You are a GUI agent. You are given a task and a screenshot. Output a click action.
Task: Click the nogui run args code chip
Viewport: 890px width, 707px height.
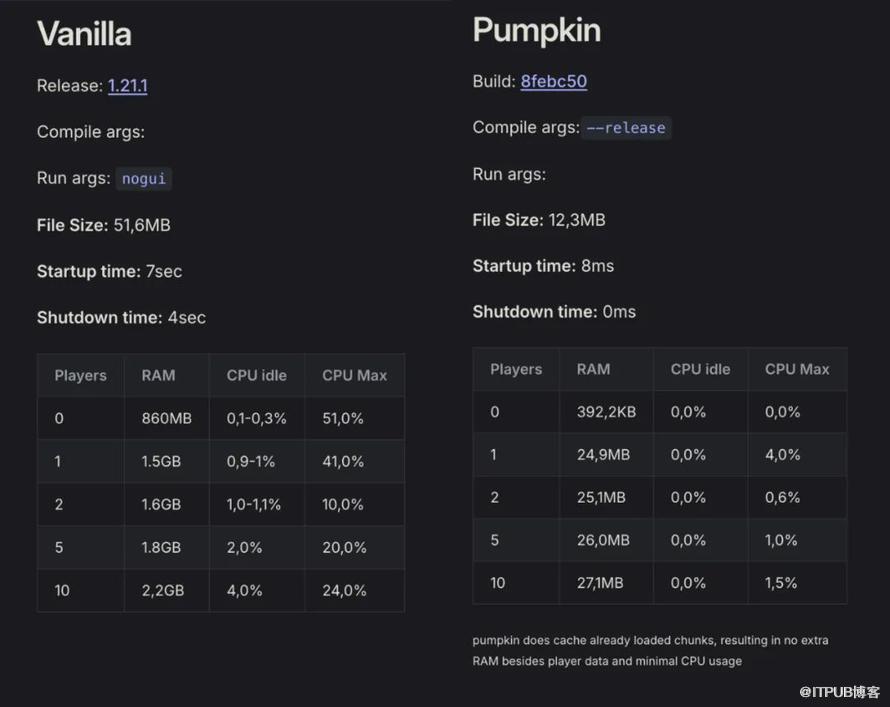click(x=145, y=179)
